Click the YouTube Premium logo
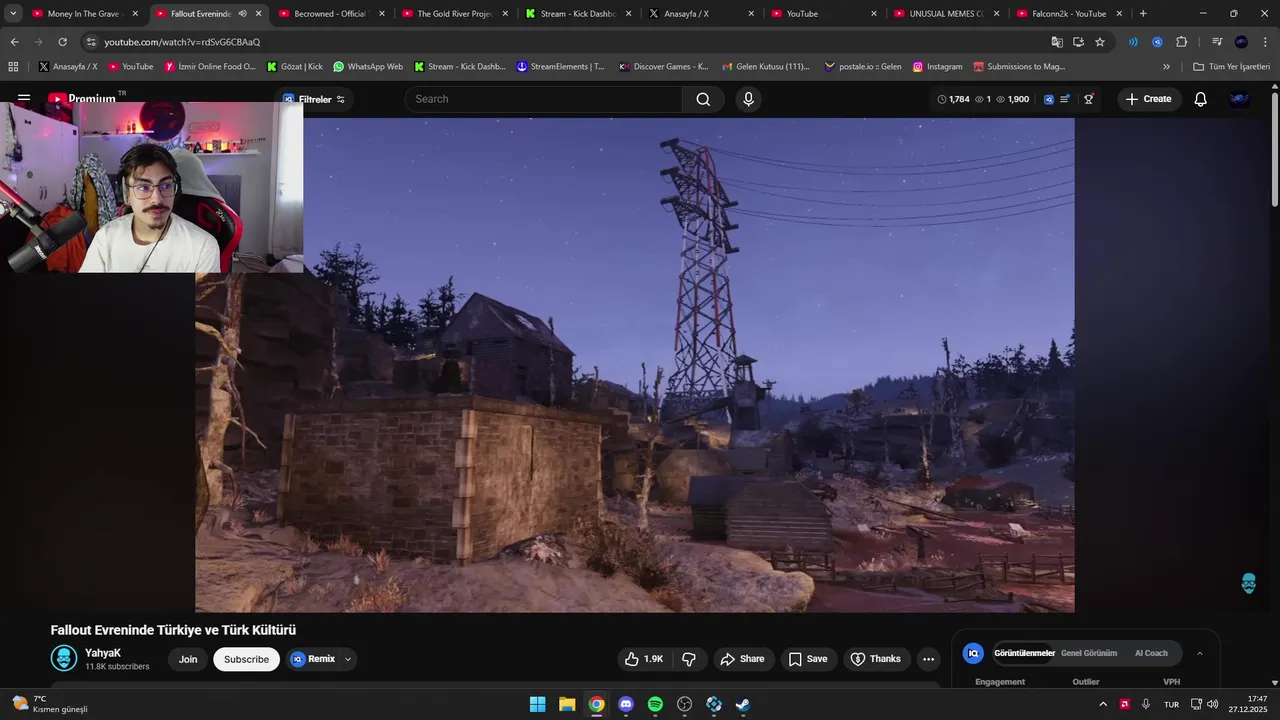 point(82,99)
